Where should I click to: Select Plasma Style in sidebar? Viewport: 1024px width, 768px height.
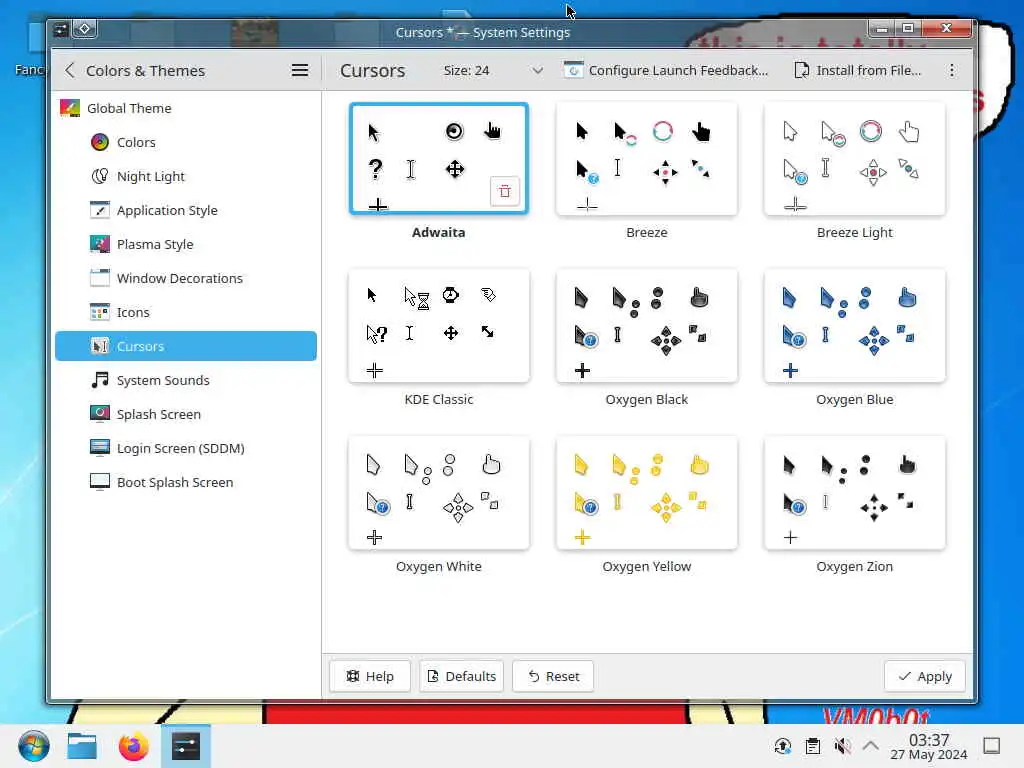click(186, 244)
